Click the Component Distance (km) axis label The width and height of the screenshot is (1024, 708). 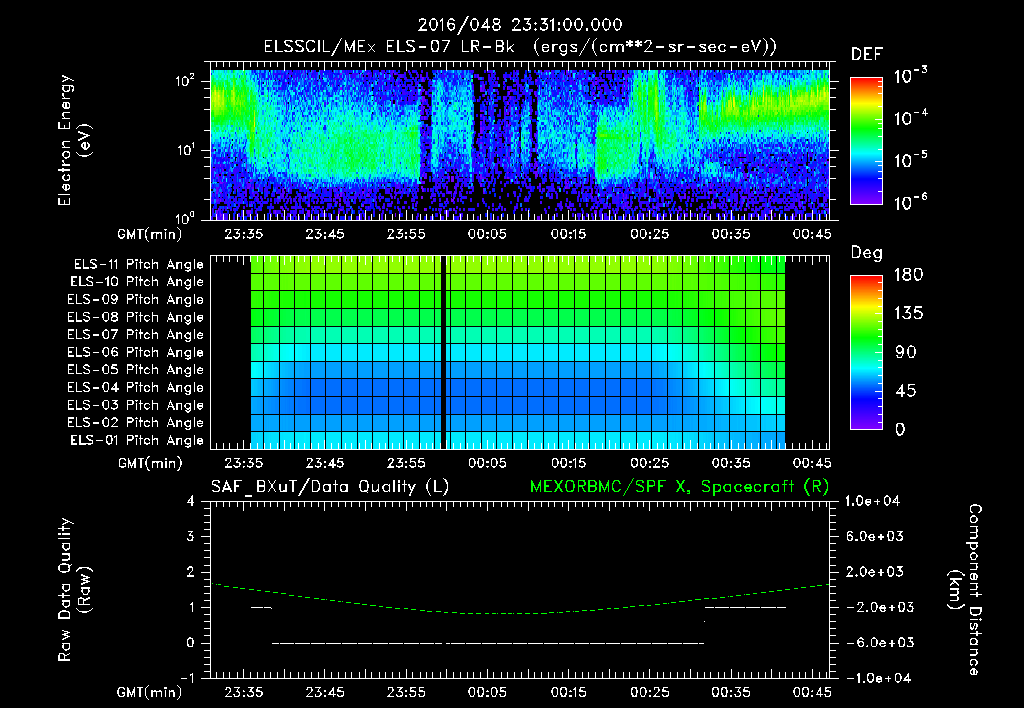tap(965, 590)
